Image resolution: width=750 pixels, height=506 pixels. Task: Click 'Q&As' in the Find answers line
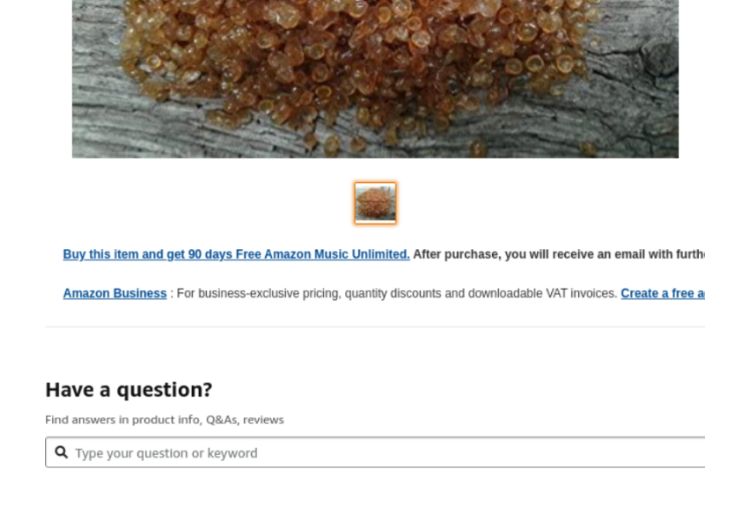222,419
